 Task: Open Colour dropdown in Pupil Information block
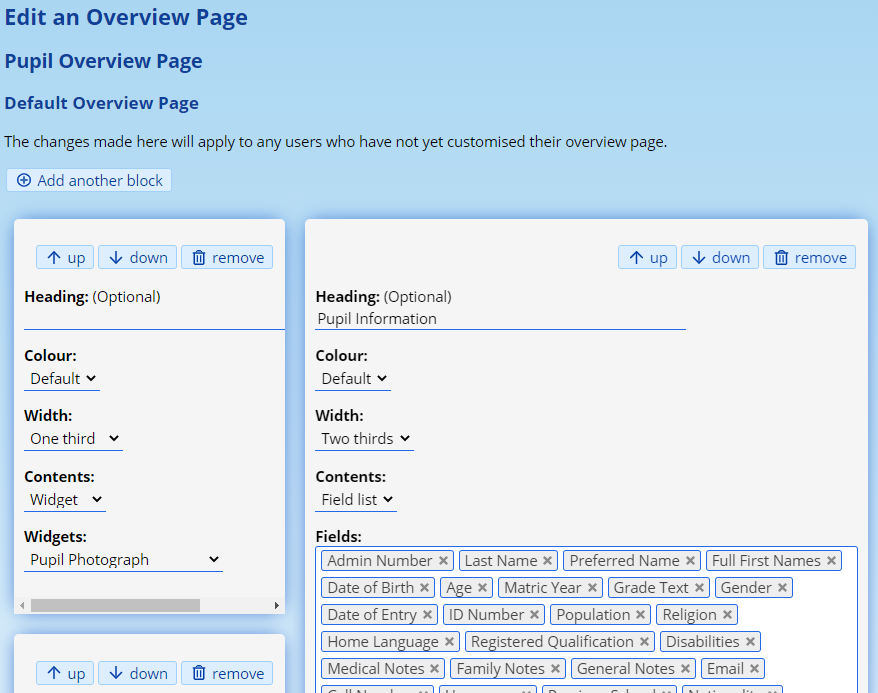pos(353,379)
